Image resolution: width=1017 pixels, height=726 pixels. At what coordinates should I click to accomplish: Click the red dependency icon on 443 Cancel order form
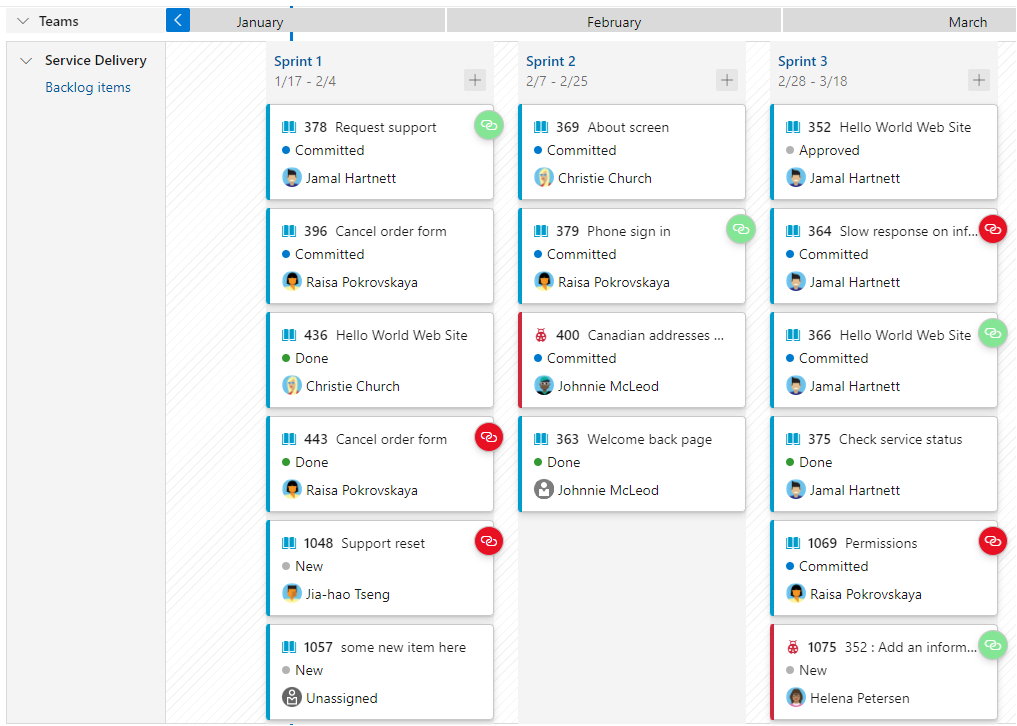tap(488, 437)
